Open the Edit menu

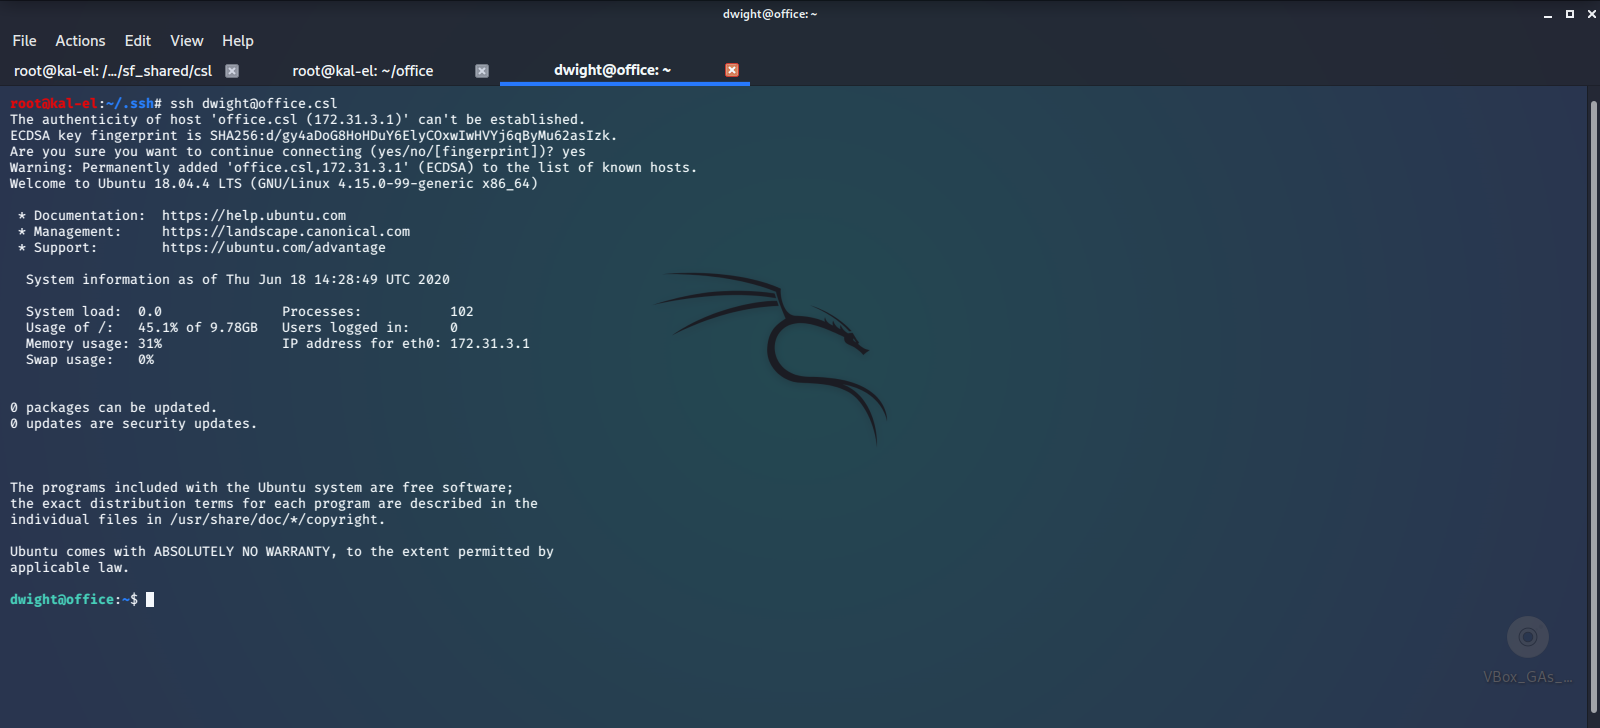138,41
